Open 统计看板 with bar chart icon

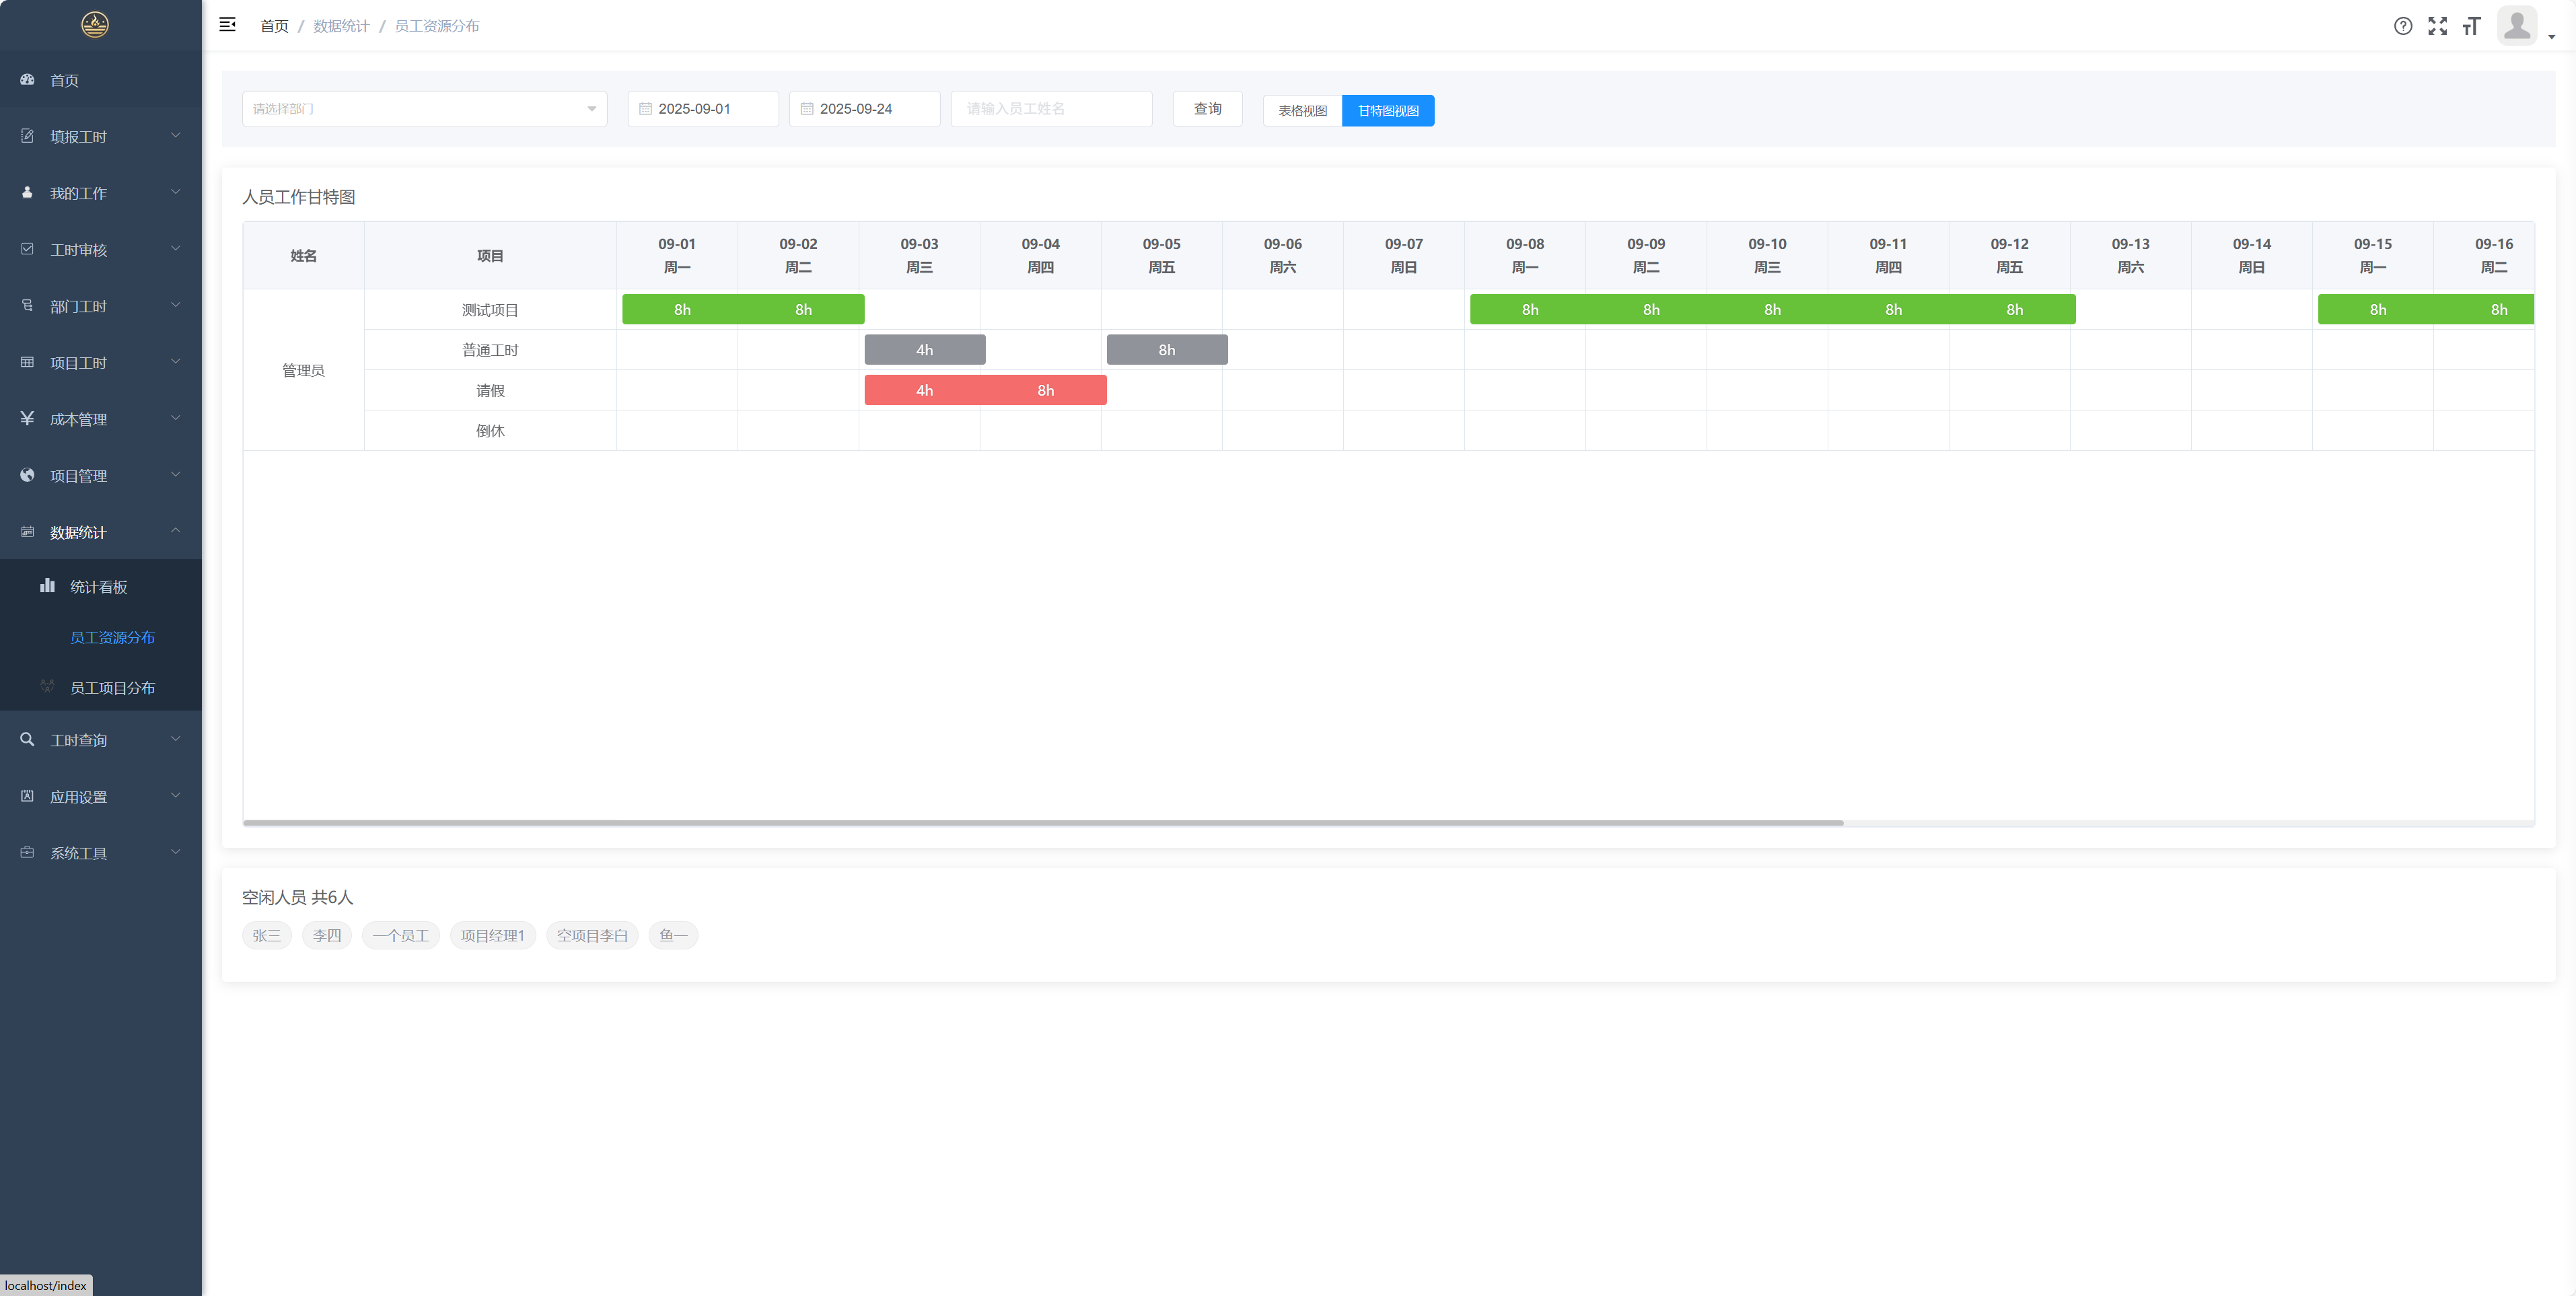pyautogui.click(x=98, y=587)
